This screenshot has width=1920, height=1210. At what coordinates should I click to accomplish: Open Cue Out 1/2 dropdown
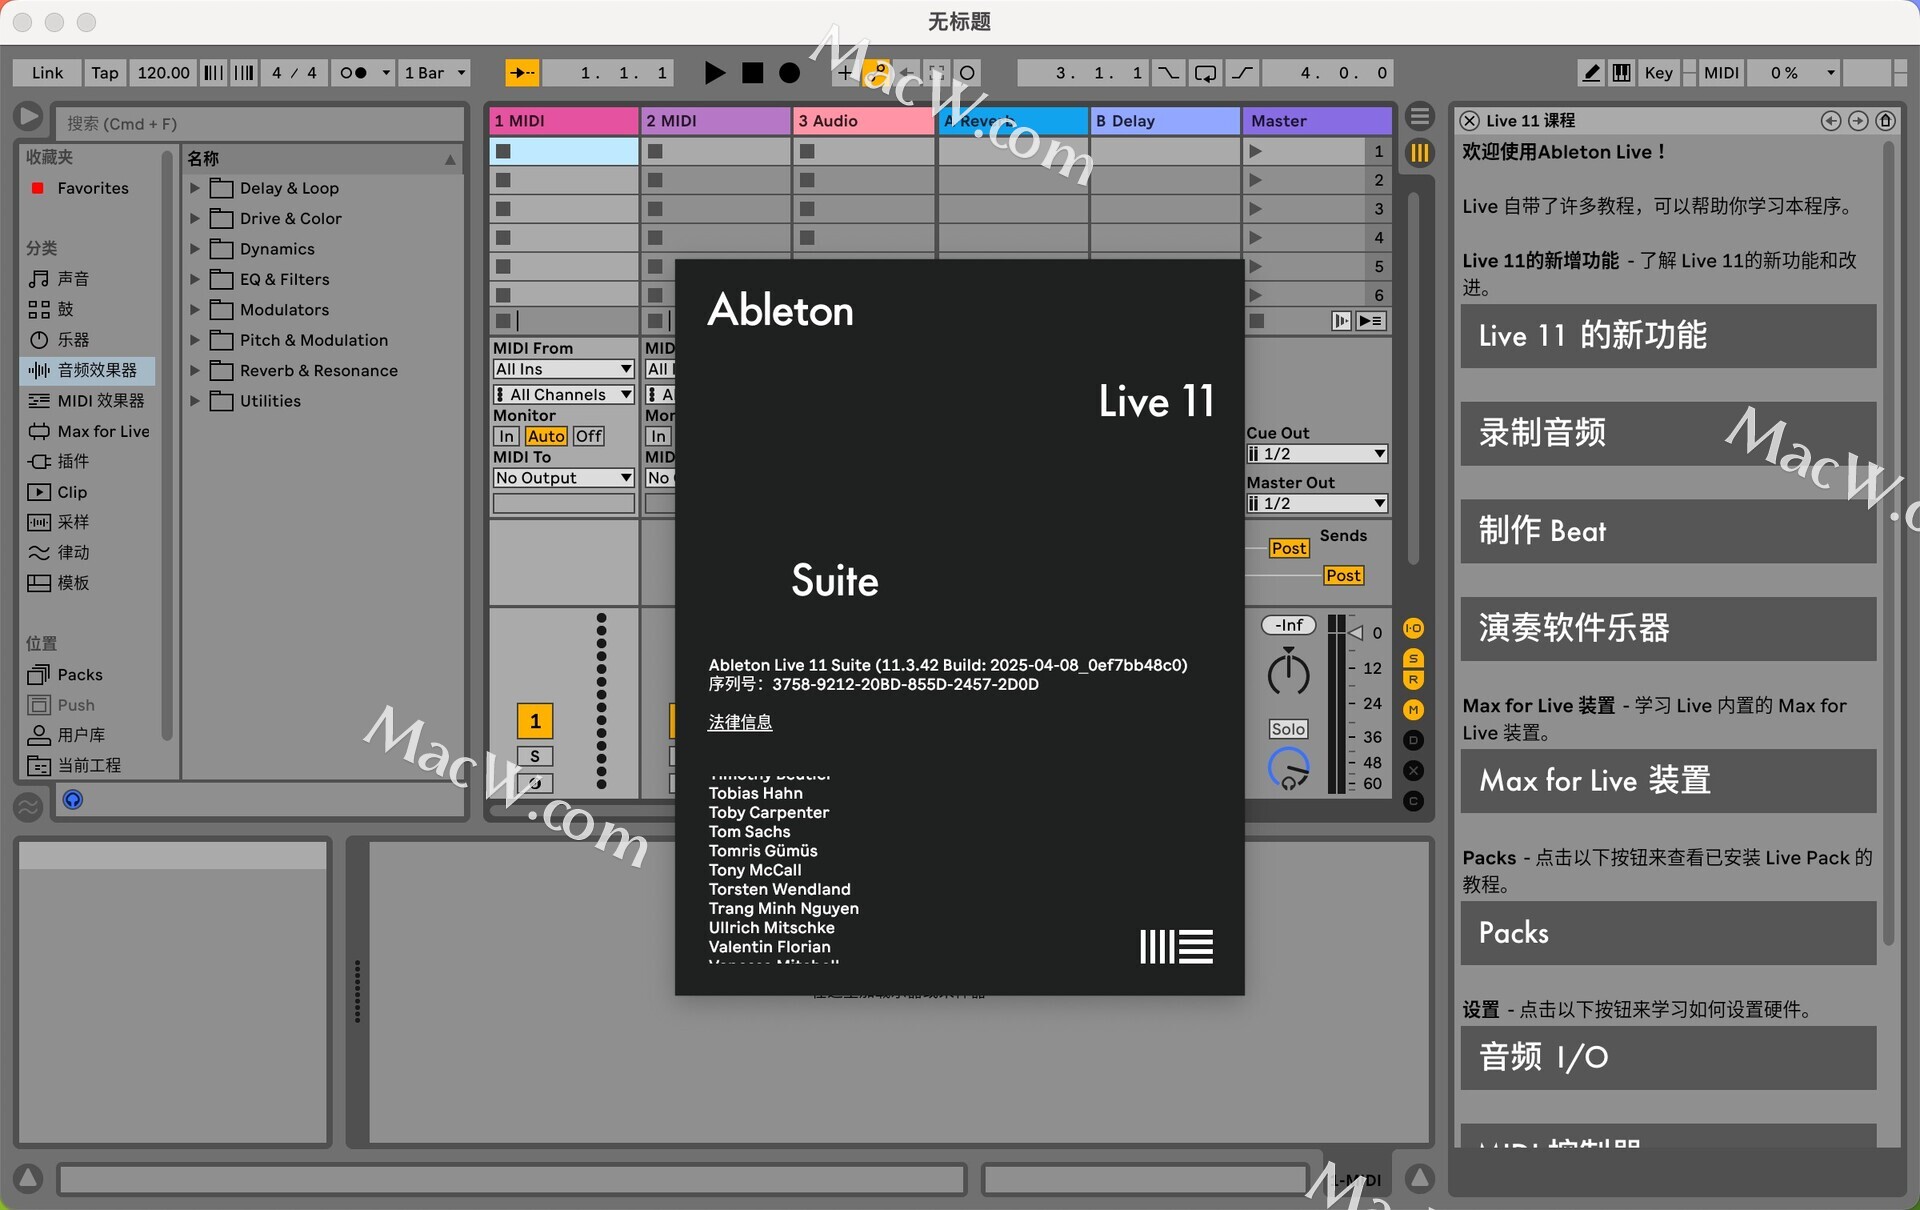click(1317, 454)
